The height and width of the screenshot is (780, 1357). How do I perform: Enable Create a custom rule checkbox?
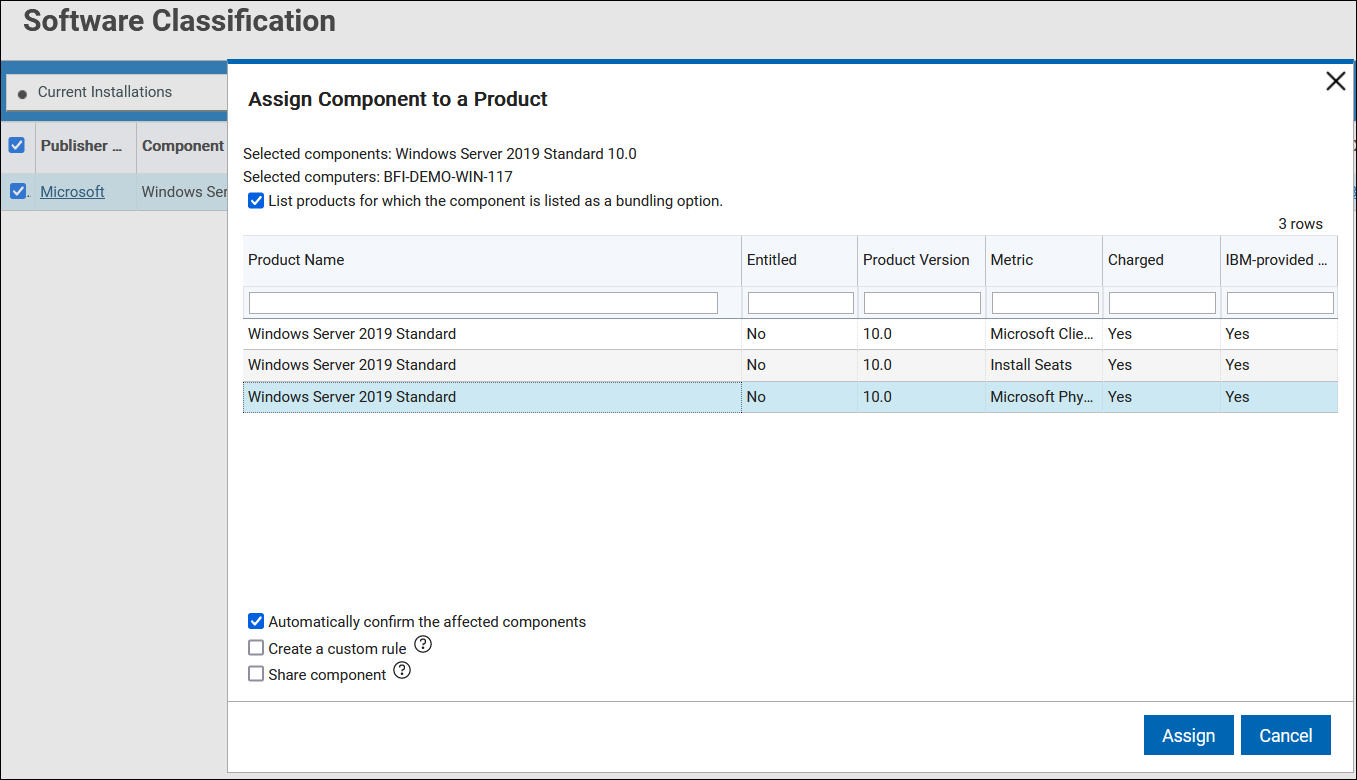click(x=256, y=648)
